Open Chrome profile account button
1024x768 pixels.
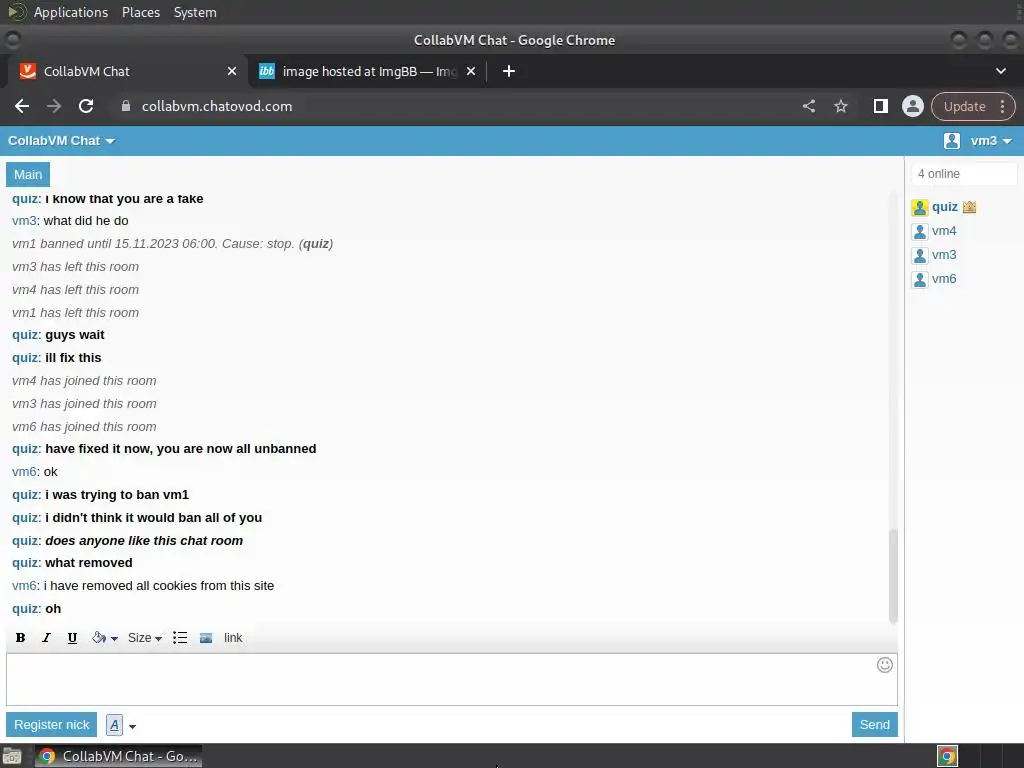pyautogui.click(x=912, y=106)
